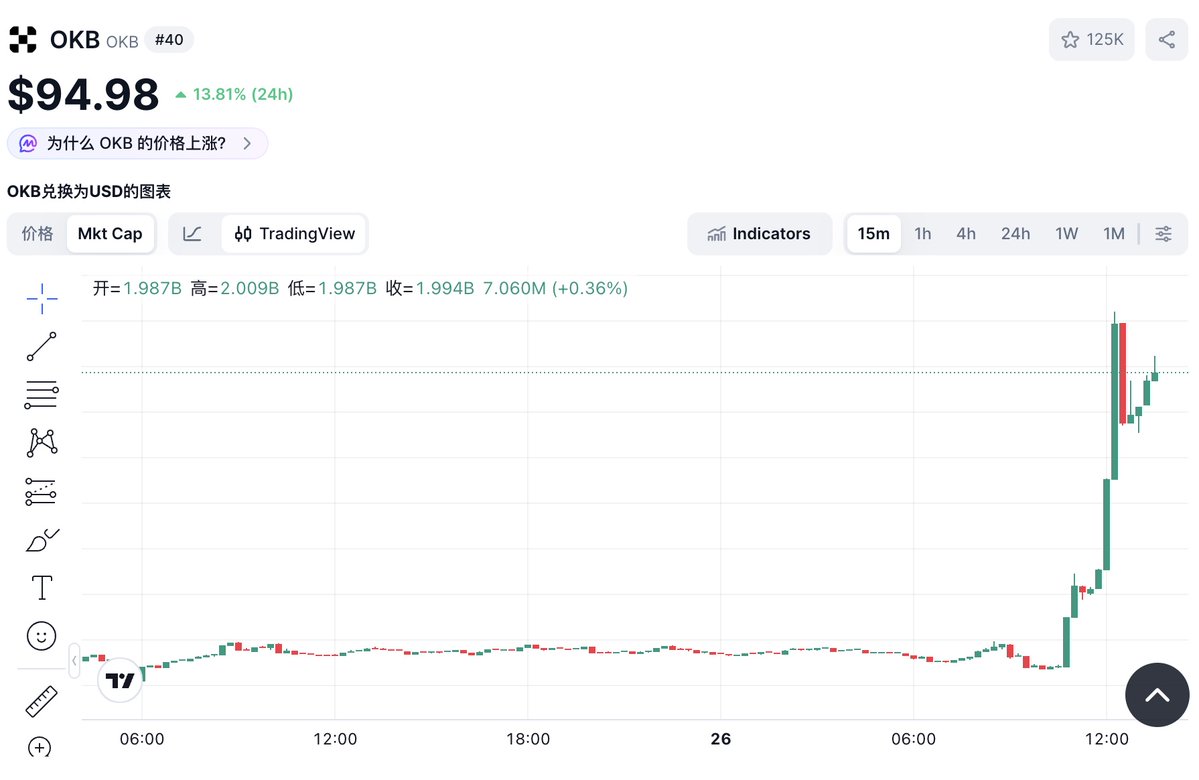Click the $94.98 price text
The height and width of the screenshot is (780, 1199).
point(83,95)
